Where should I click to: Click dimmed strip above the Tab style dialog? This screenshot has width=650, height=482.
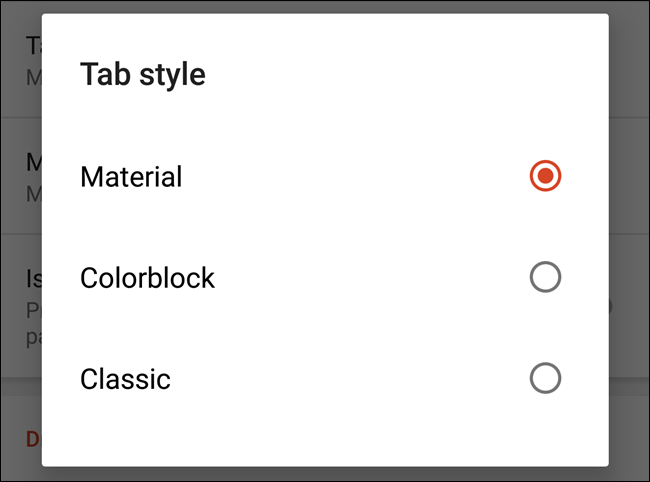pos(325,6)
